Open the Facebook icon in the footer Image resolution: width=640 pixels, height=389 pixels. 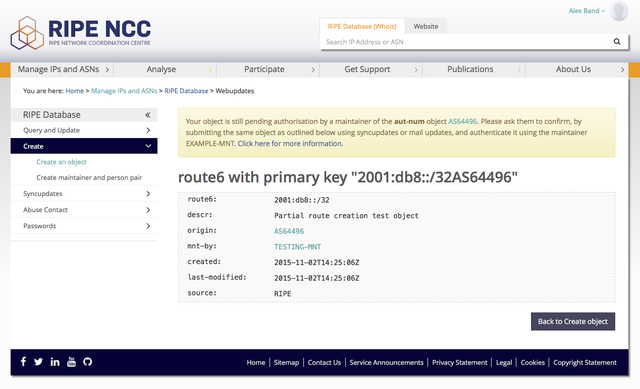[23, 361]
